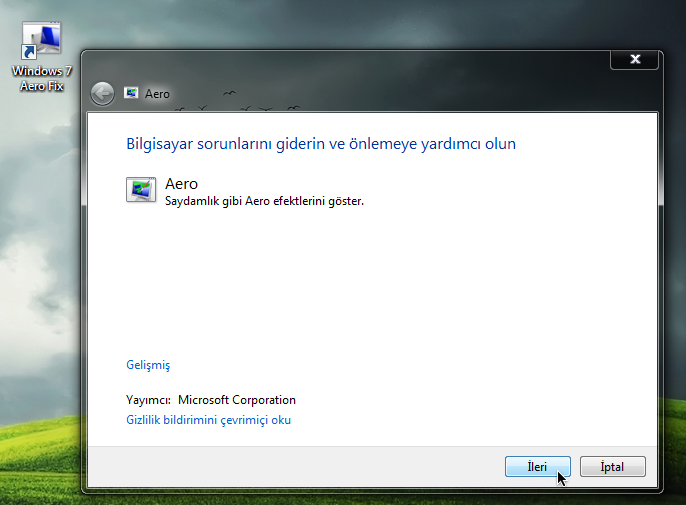
Task: Click the back arrow in the Aero troubleshooter
Action: (x=102, y=93)
